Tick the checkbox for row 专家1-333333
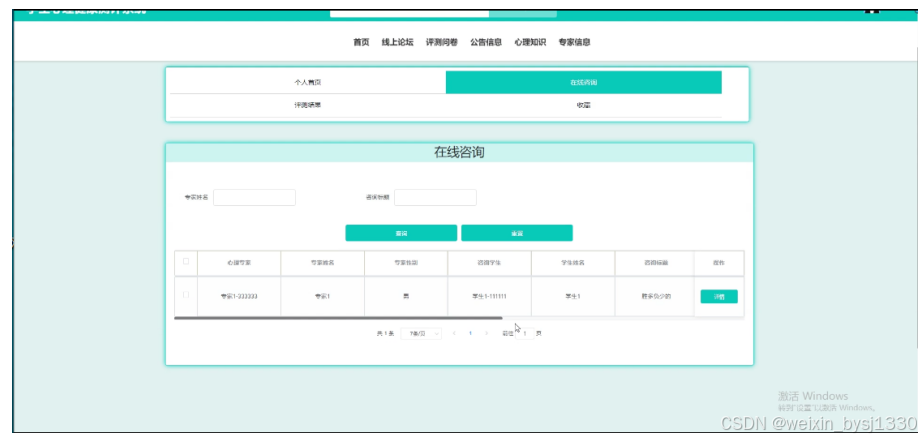This screenshot has height=439, width=921. [186, 295]
